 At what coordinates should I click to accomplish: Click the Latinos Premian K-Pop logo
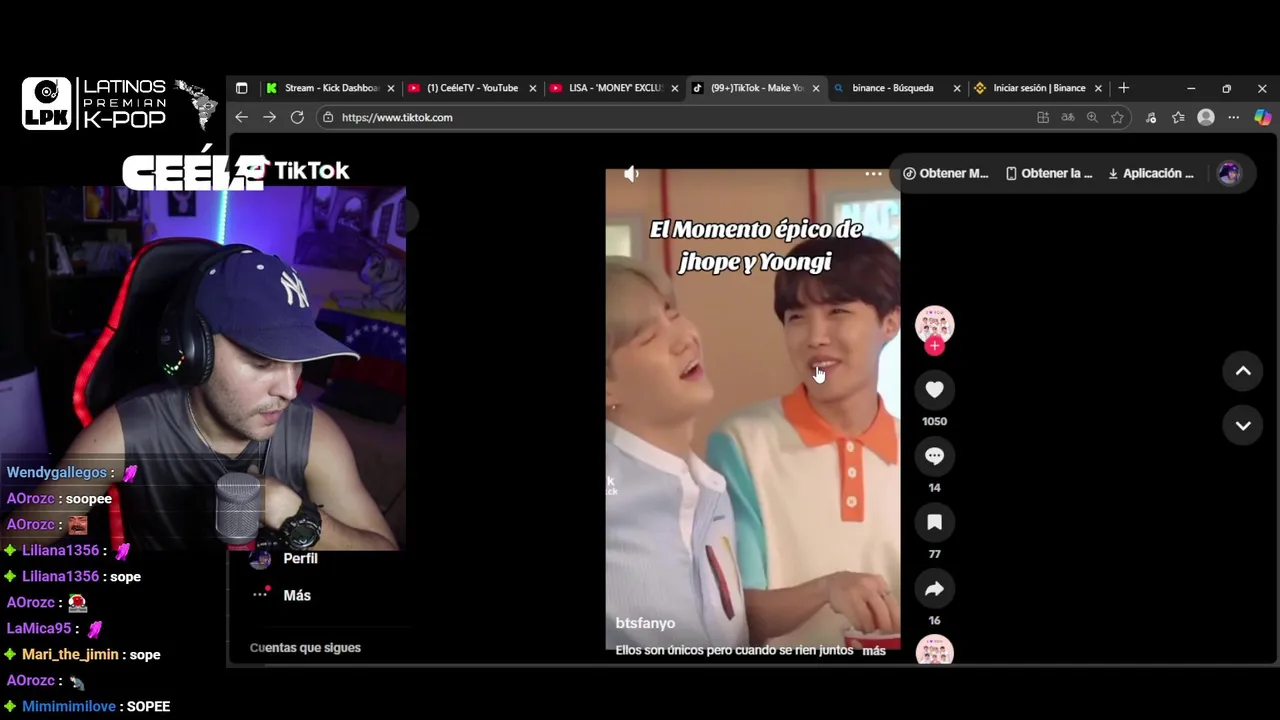pos(119,104)
